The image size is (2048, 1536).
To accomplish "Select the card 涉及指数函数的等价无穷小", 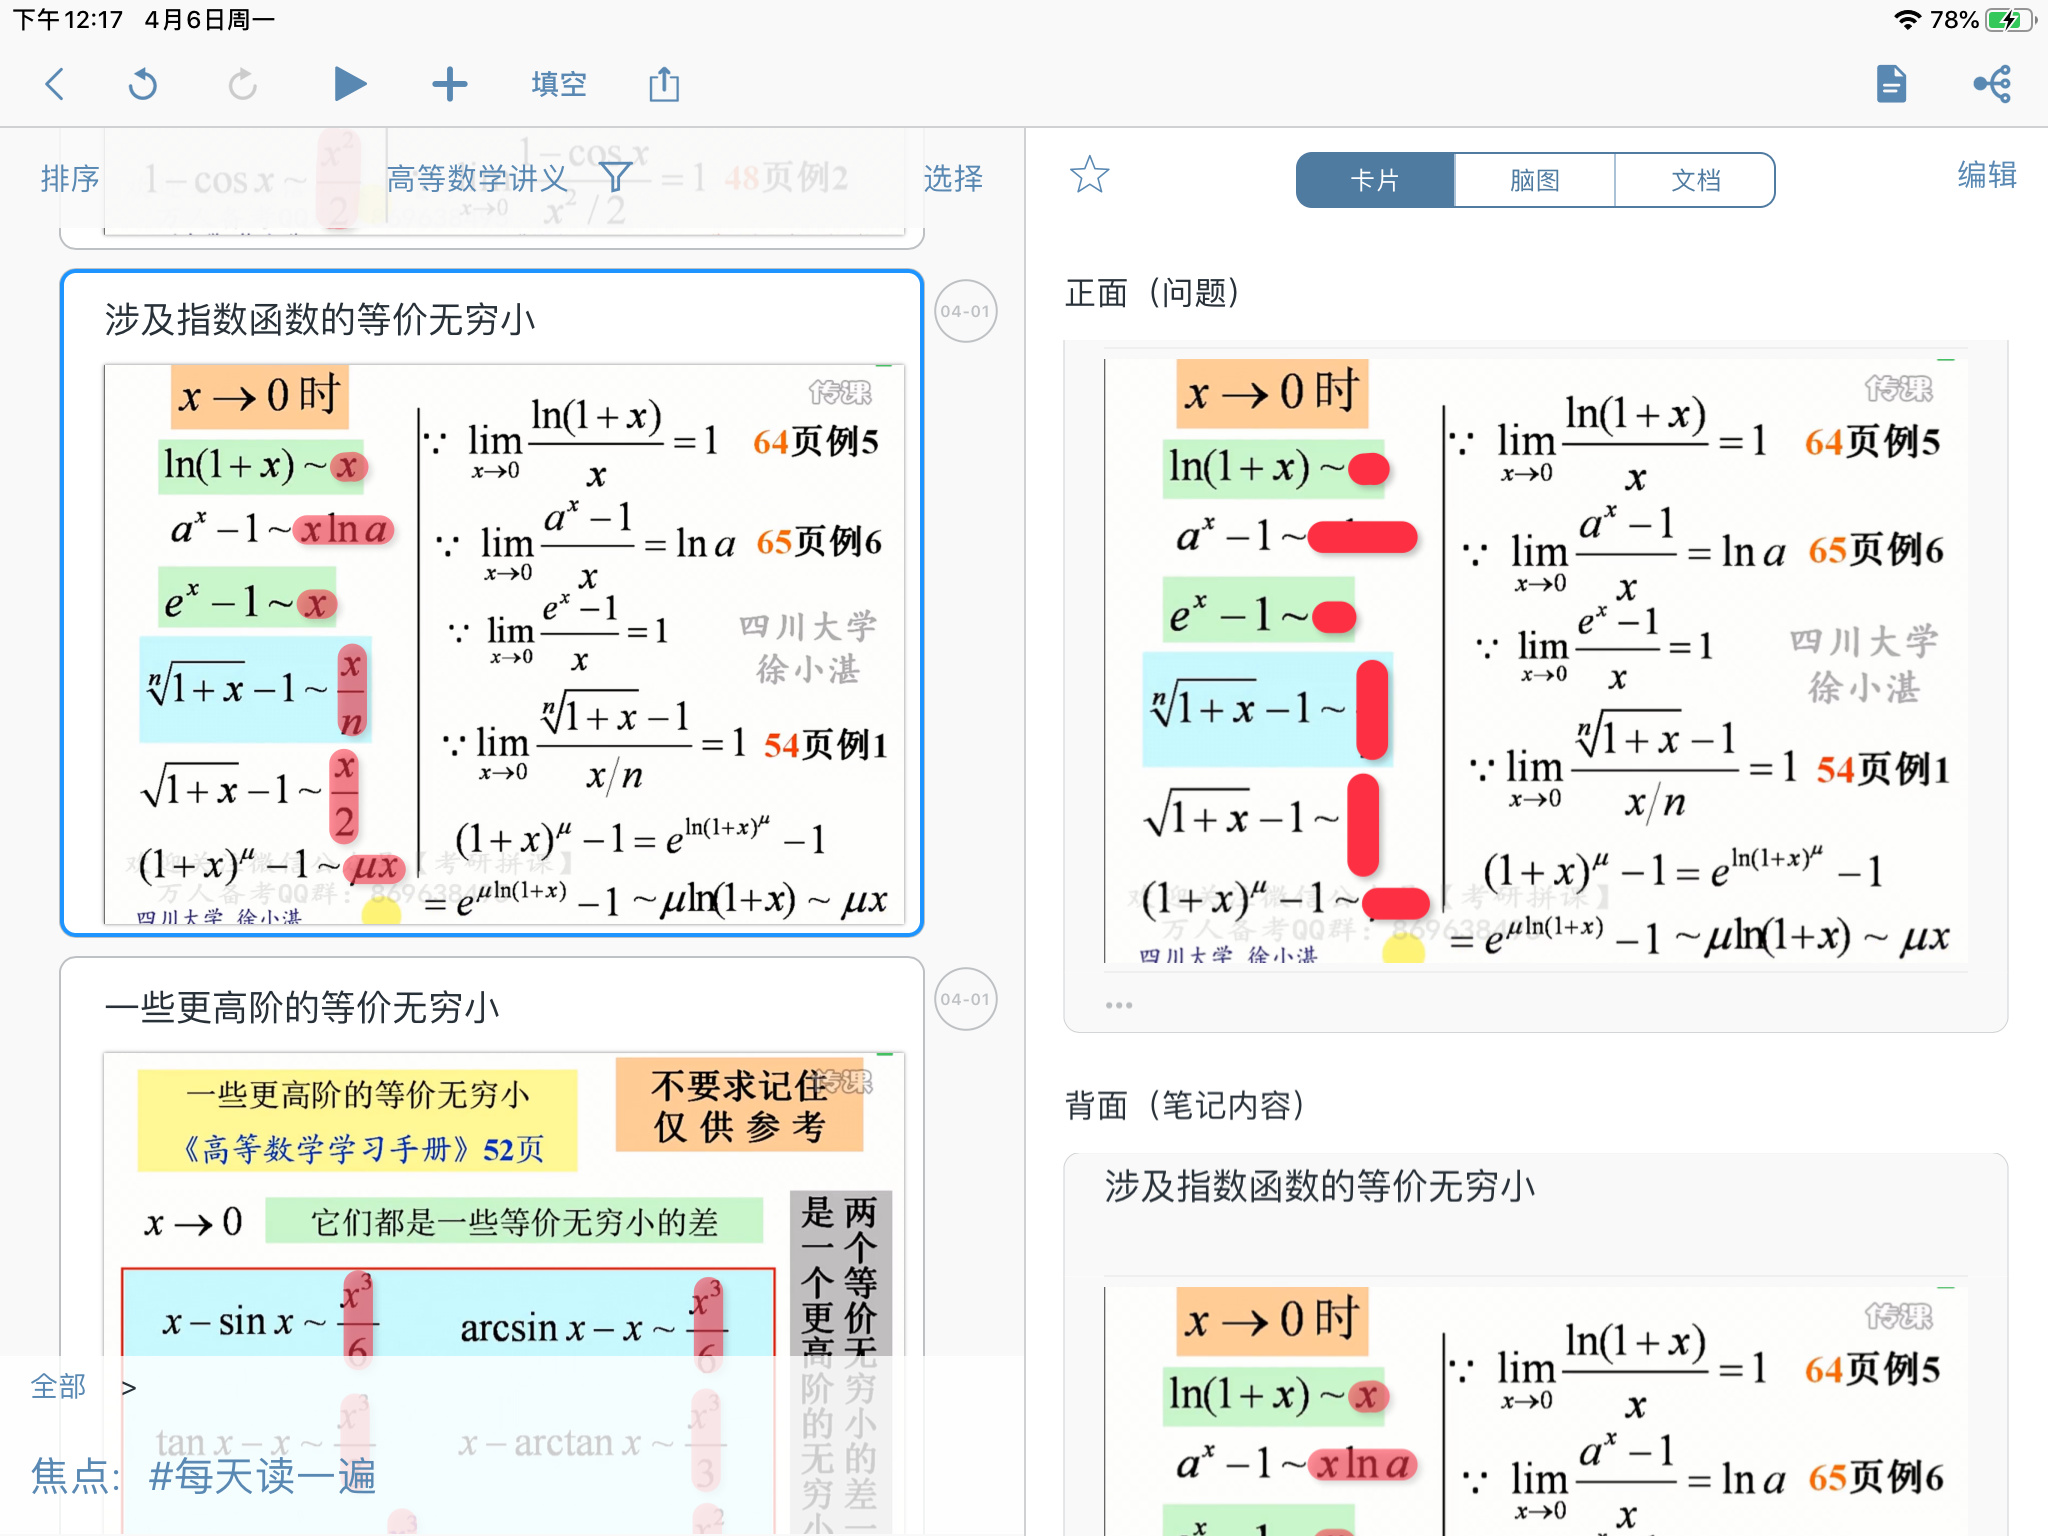I will click(x=491, y=603).
